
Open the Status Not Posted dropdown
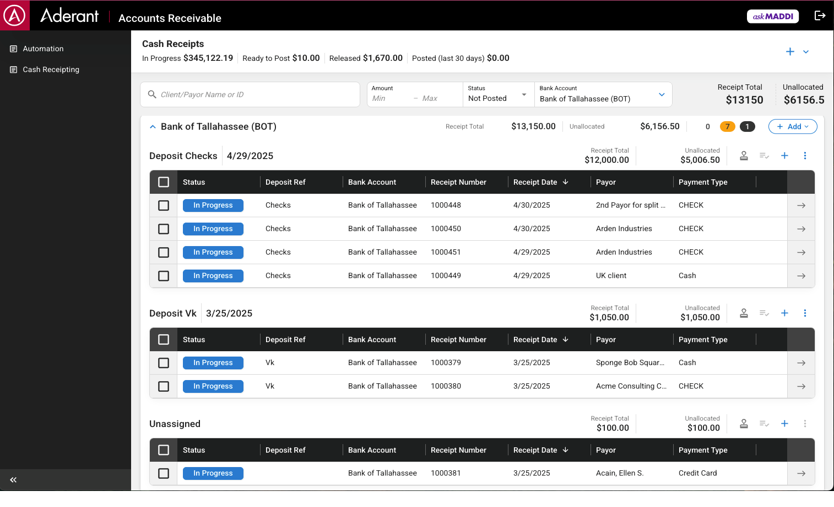point(498,94)
